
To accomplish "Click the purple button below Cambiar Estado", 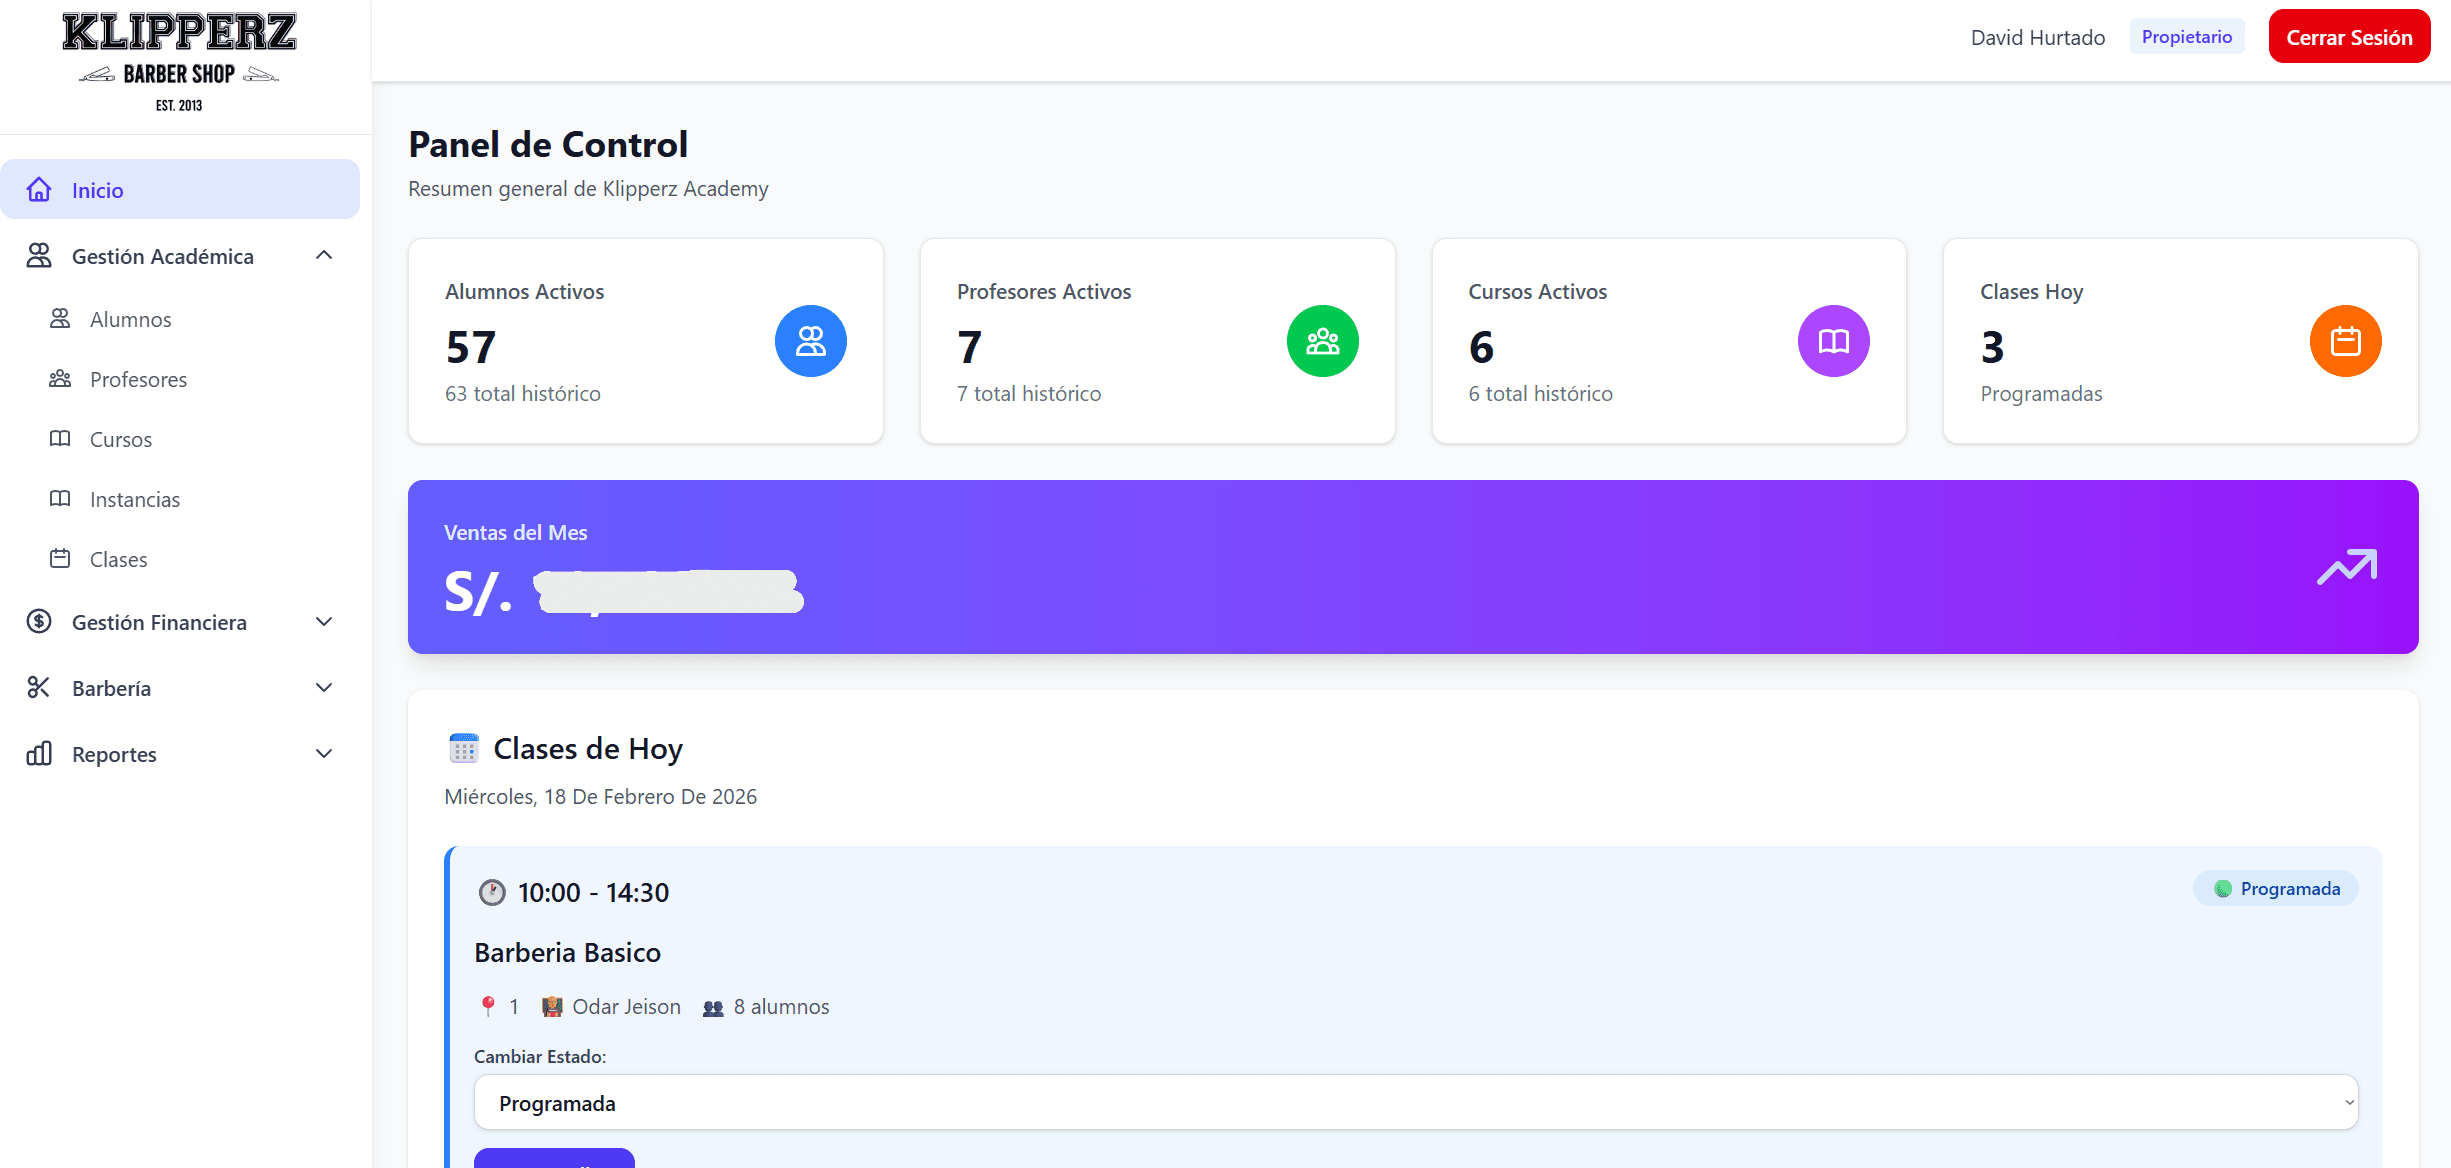I will point(554,1158).
